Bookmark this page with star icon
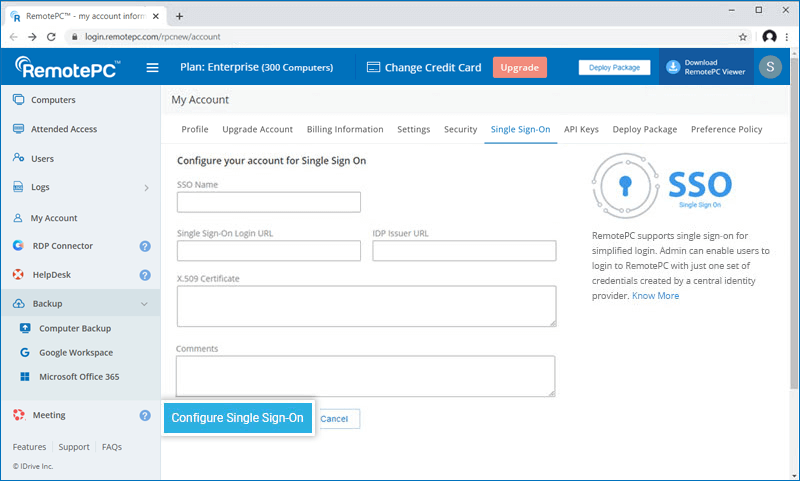The height and width of the screenshot is (481, 800). click(742, 36)
